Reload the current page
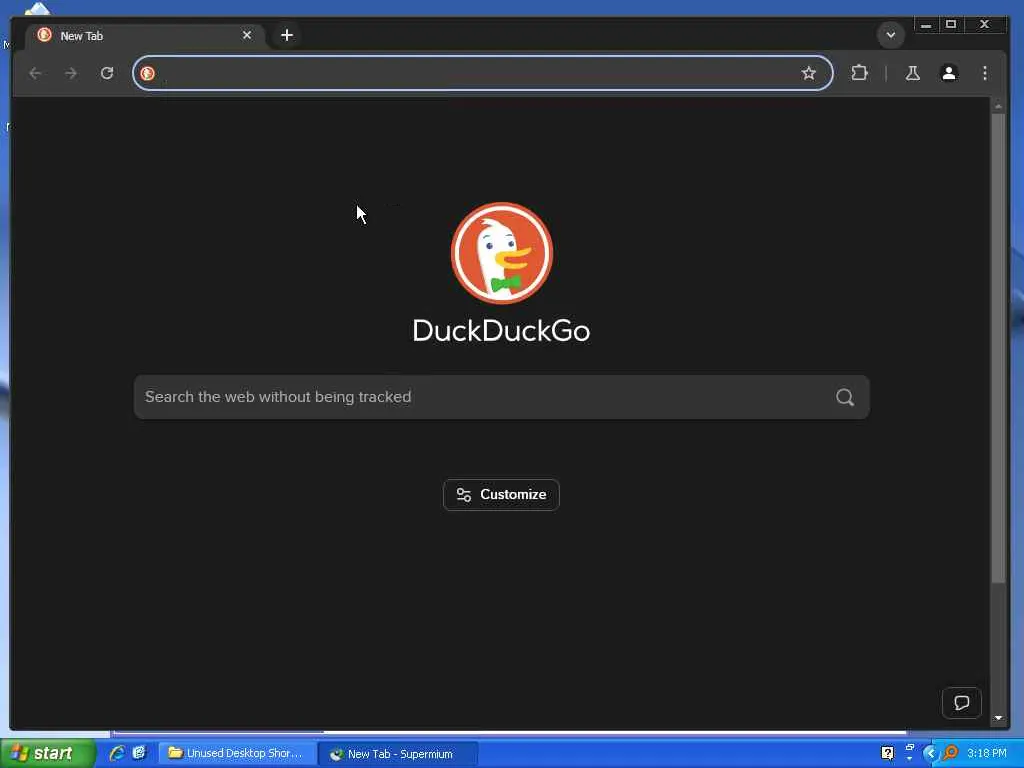Image resolution: width=1024 pixels, height=768 pixels. pos(107,73)
